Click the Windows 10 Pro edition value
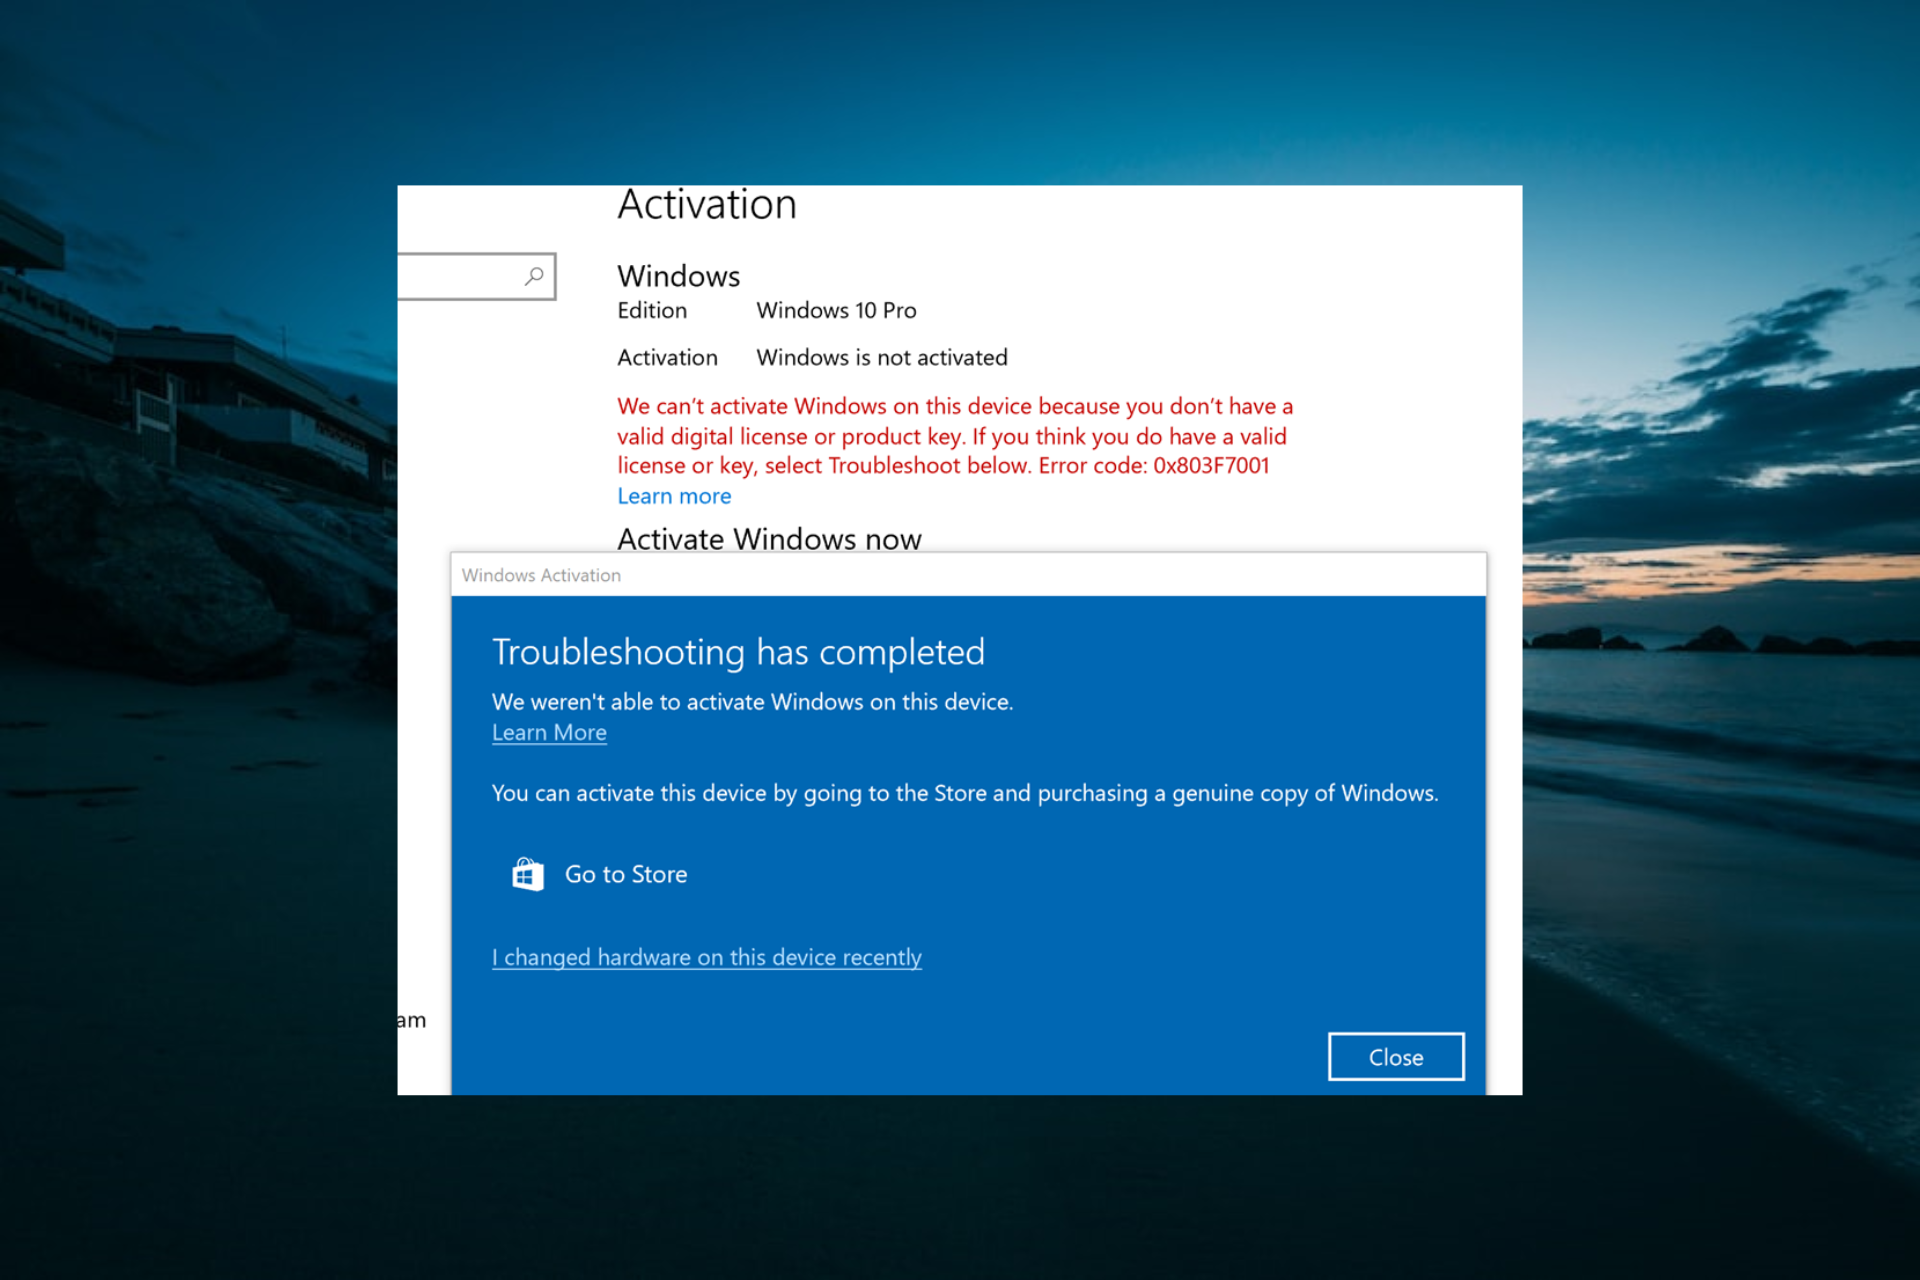The height and width of the screenshot is (1280, 1920). coord(836,311)
